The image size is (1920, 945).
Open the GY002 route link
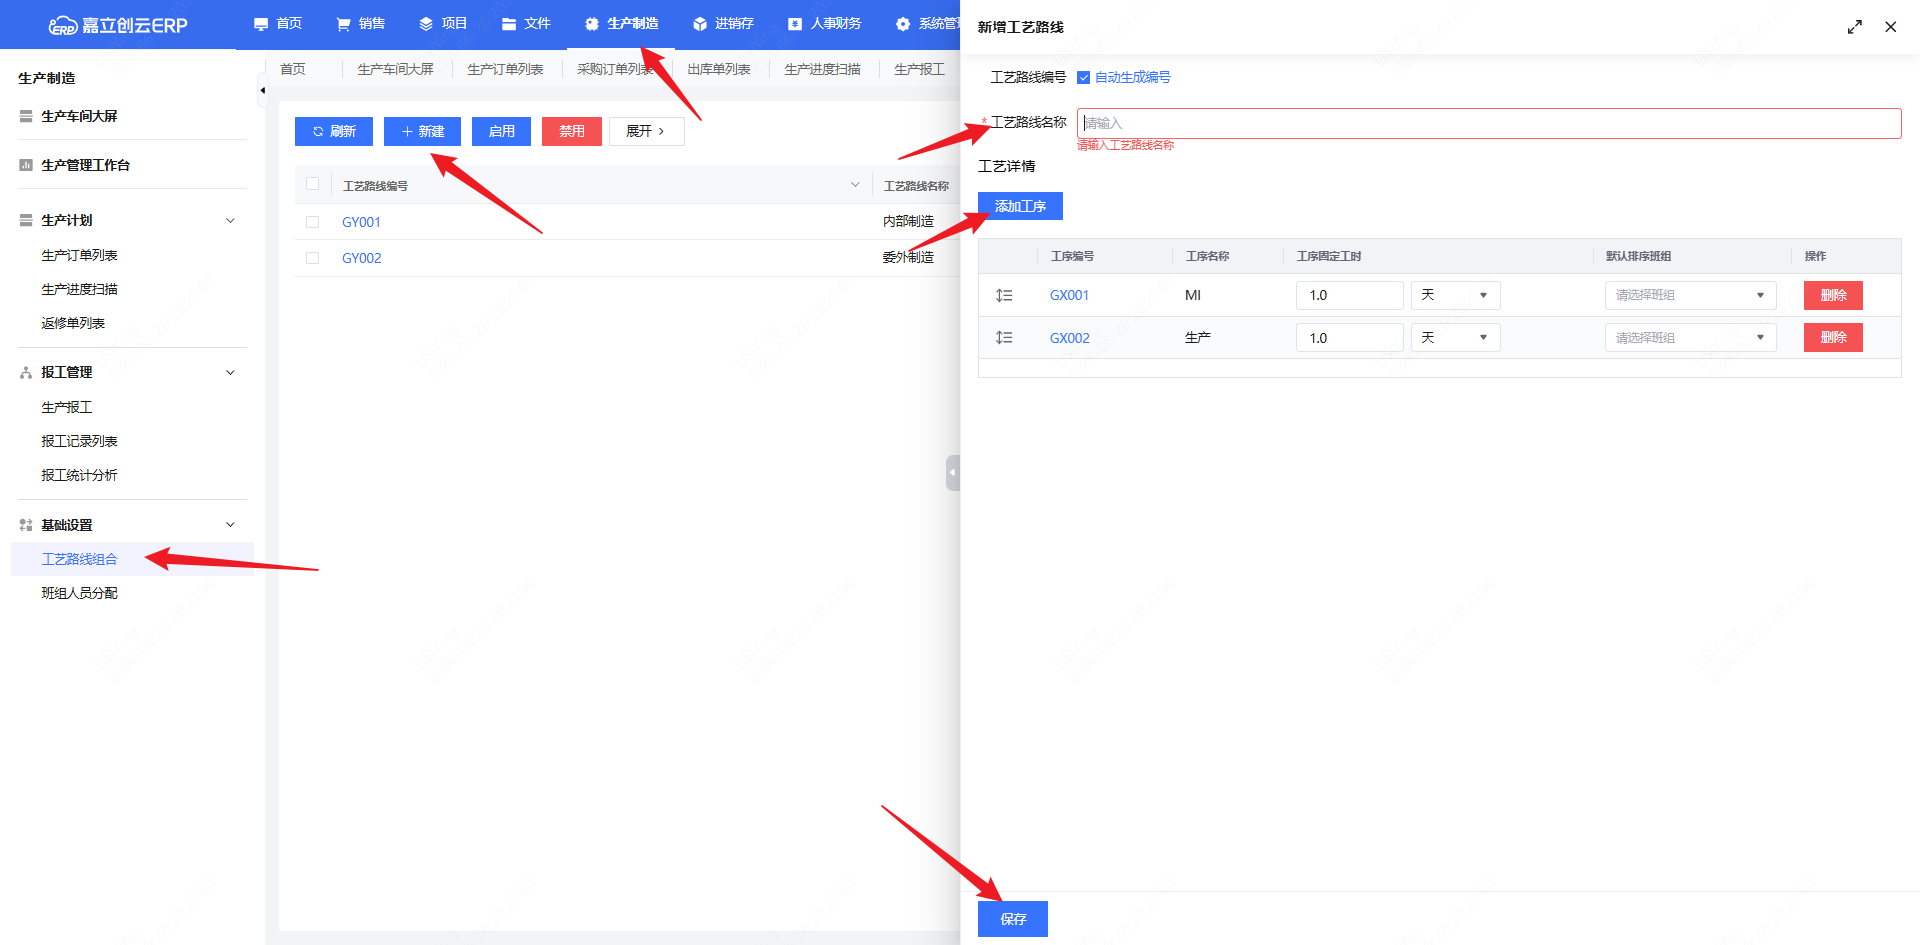361,258
